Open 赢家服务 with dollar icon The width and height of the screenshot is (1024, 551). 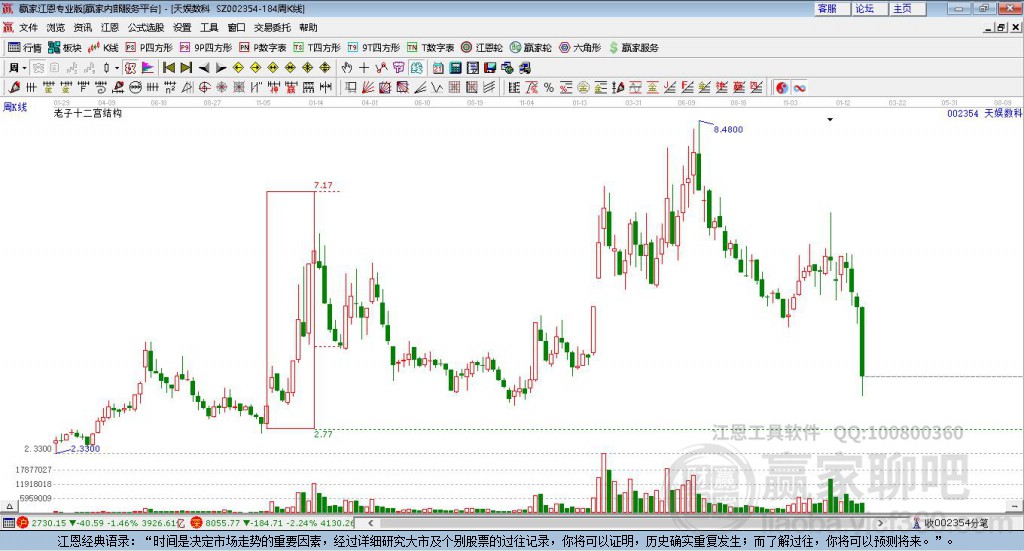click(x=634, y=48)
